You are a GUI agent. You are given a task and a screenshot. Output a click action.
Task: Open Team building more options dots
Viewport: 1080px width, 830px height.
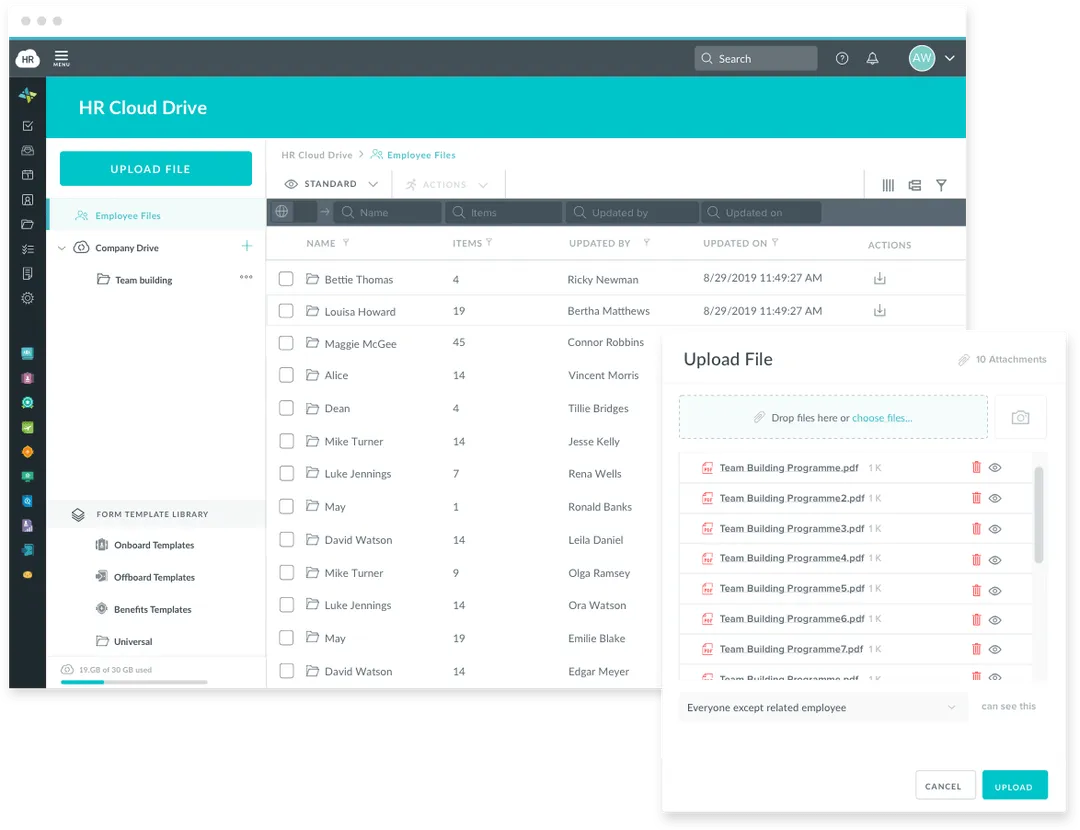pos(246,277)
